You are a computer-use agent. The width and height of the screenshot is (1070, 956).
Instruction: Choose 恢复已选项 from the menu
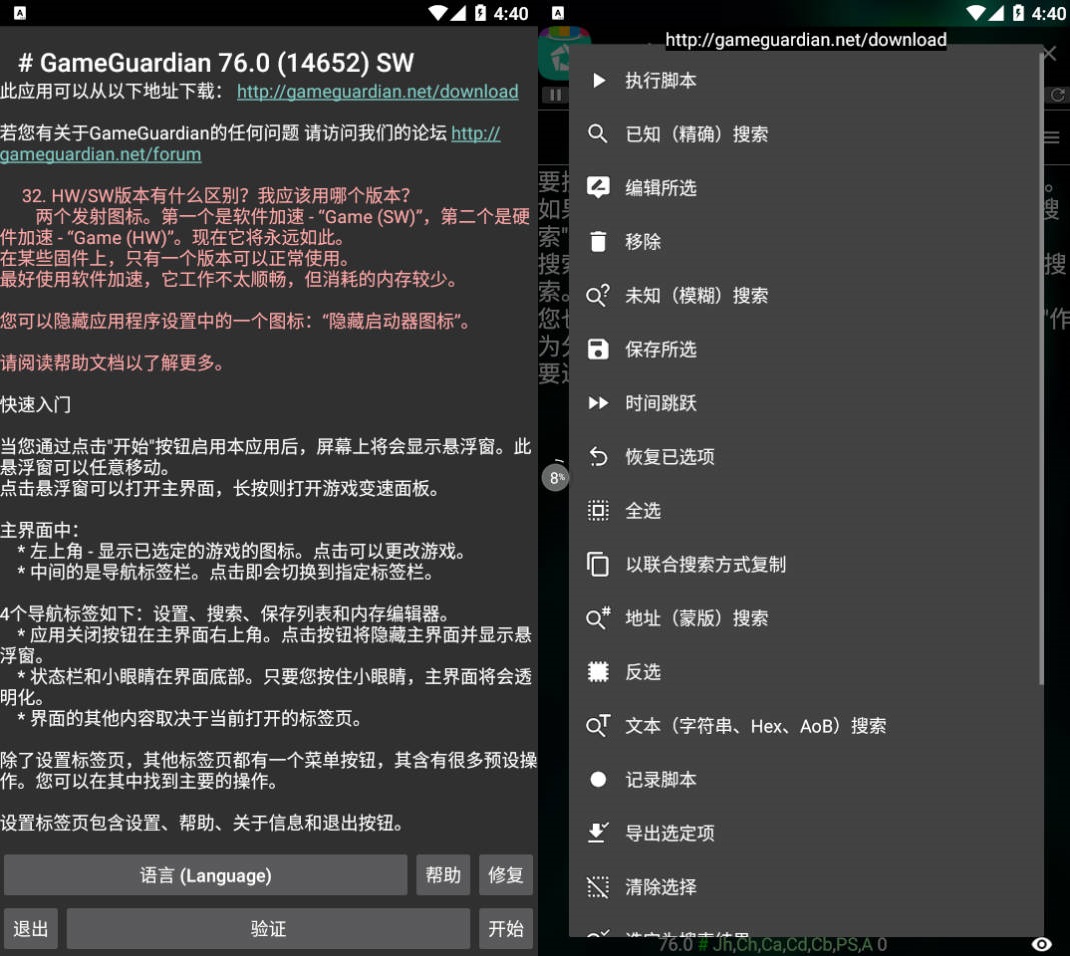click(805, 457)
